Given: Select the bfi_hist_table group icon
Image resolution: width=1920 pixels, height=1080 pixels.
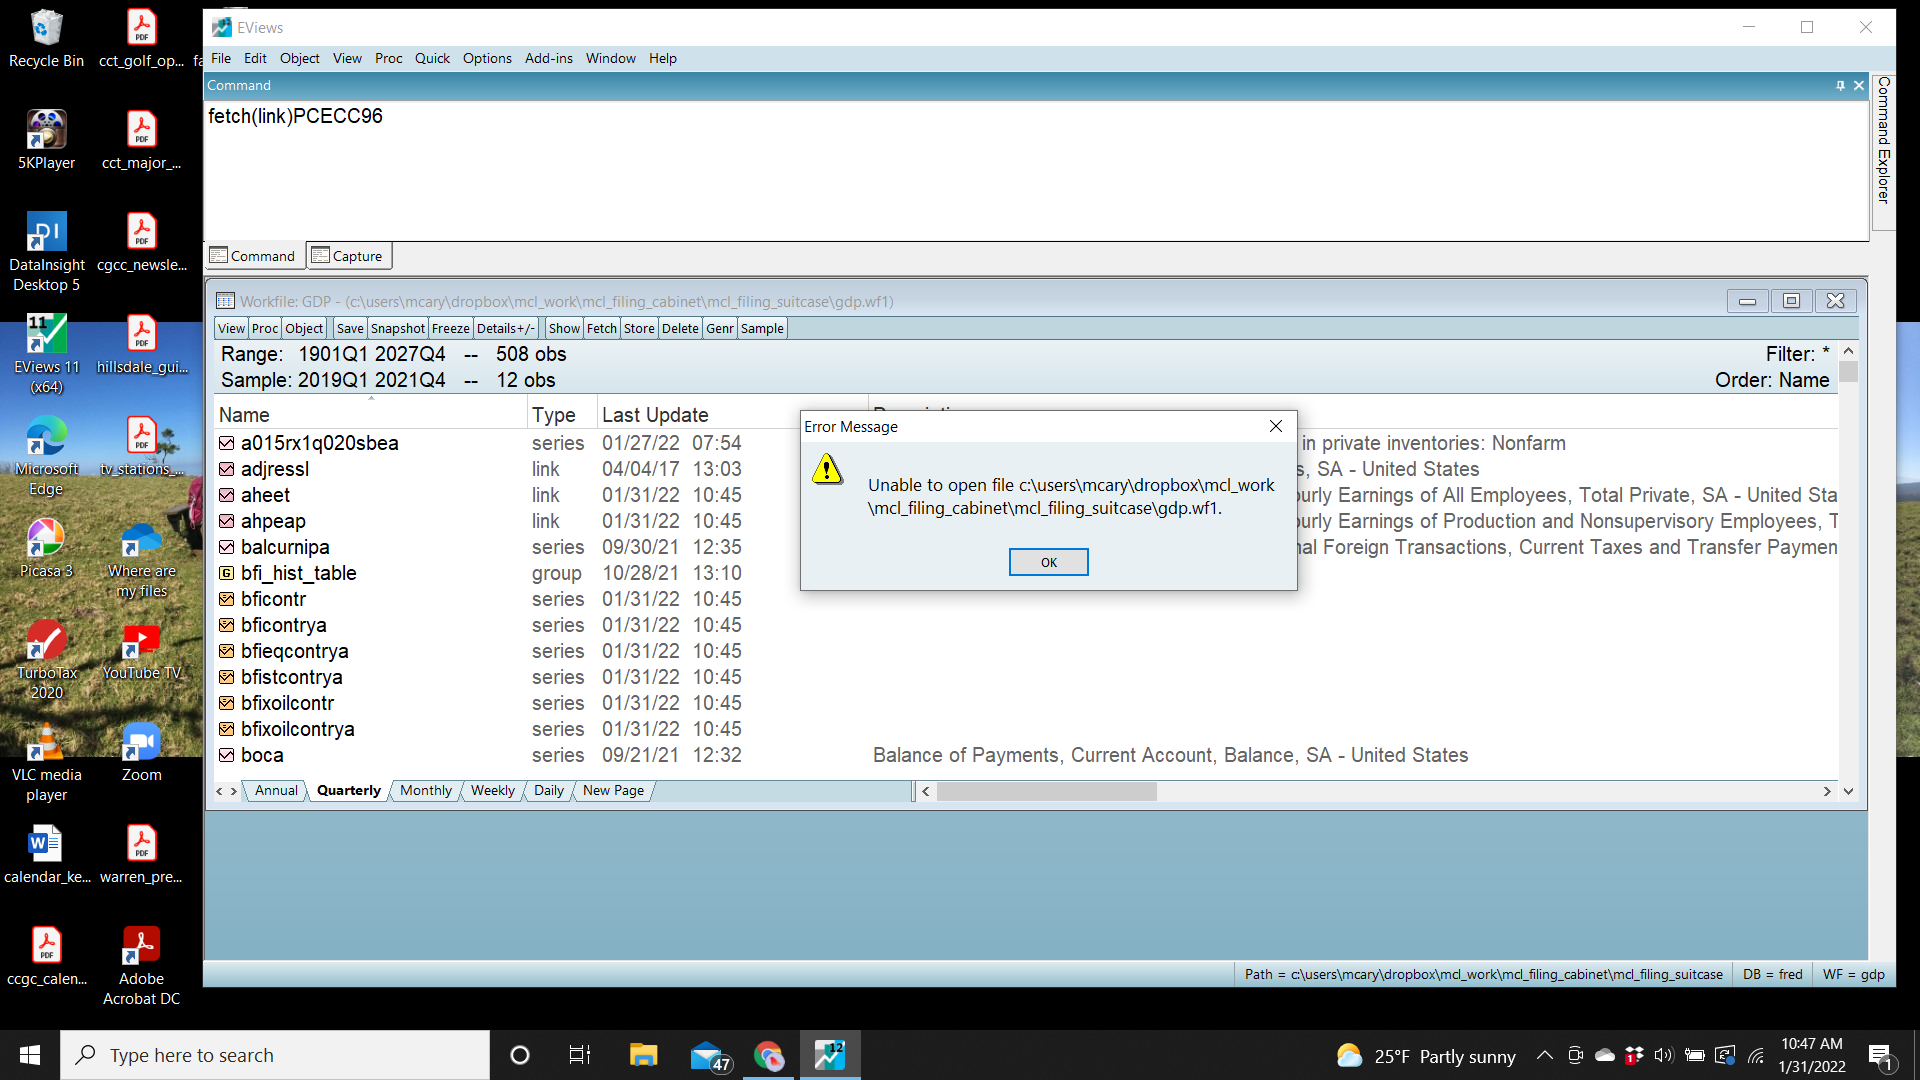Looking at the screenshot, I should (x=227, y=573).
